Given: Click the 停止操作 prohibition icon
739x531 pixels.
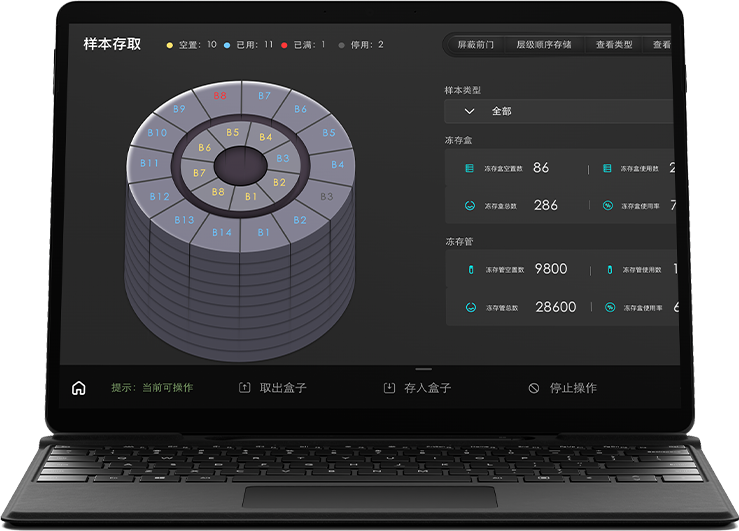Looking at the screenshot, I should (x=534, y=388).
